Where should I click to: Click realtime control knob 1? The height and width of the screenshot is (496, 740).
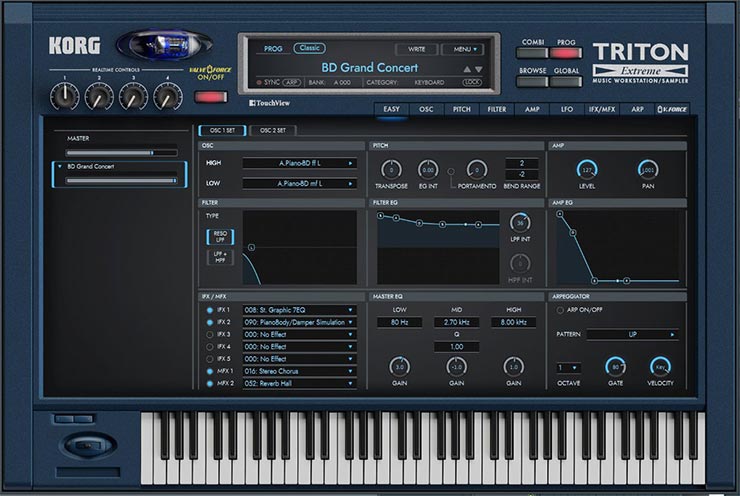[x=64, y=96]
